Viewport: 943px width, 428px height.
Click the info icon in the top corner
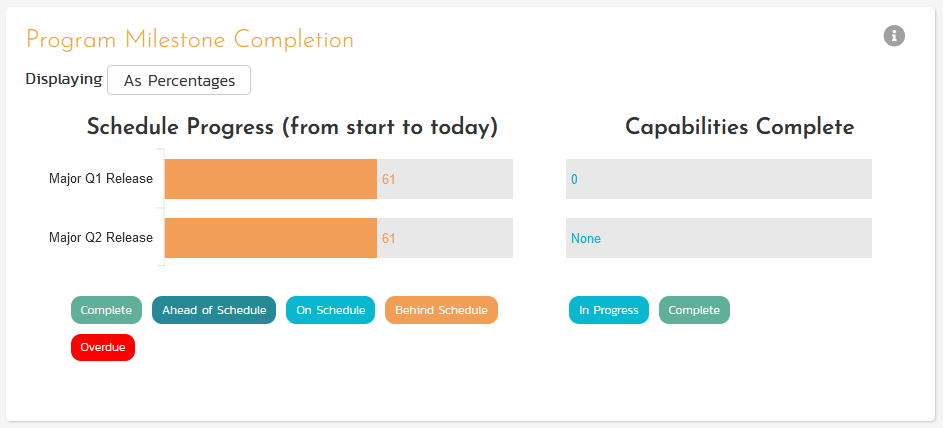(x=894, y=36)
